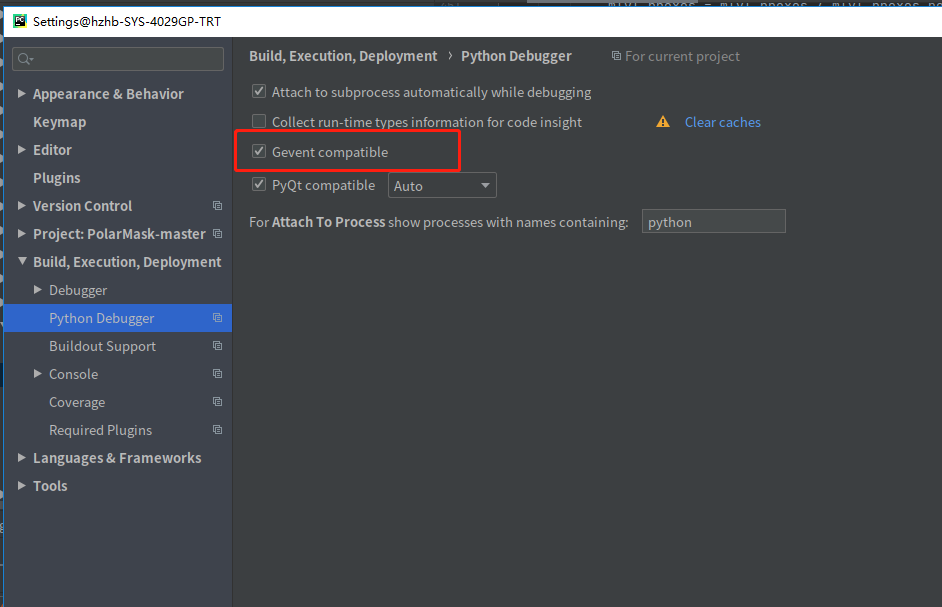Expand the Appearance & Behavior section
942x607 pixels.
click(22, 93)
